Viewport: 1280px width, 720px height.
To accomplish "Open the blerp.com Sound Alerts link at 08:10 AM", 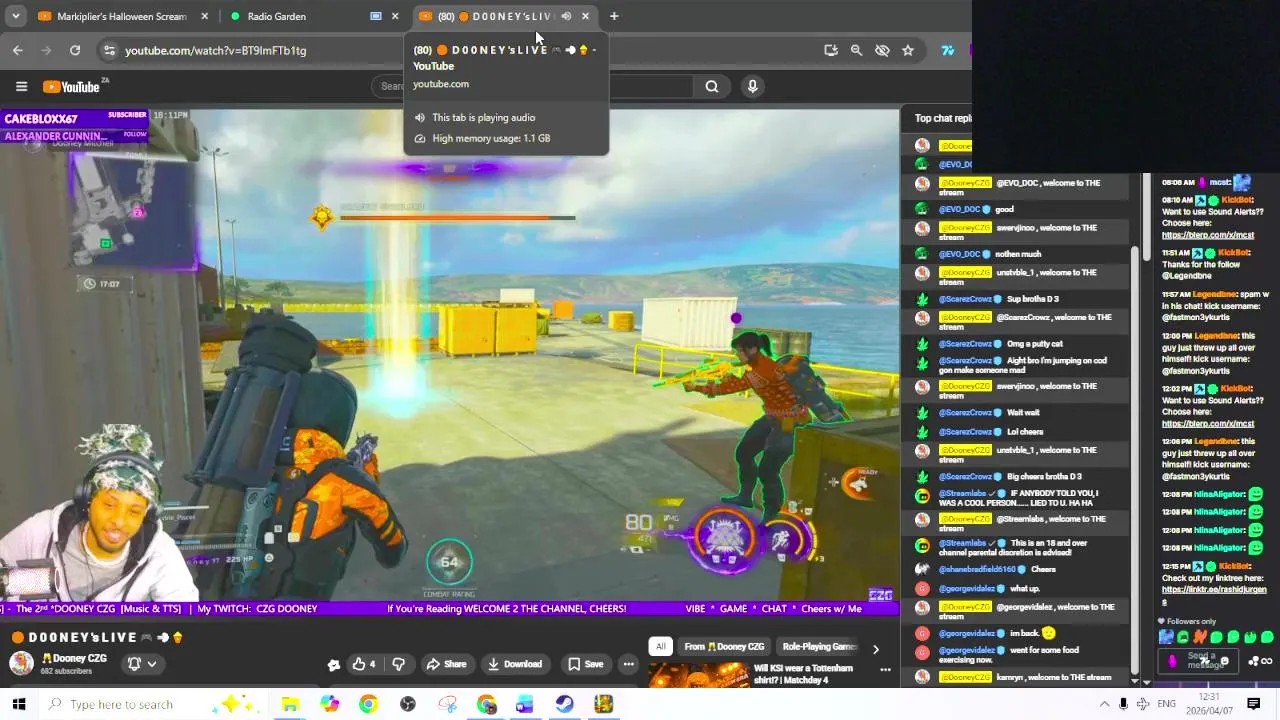I will pos(1207,235).
